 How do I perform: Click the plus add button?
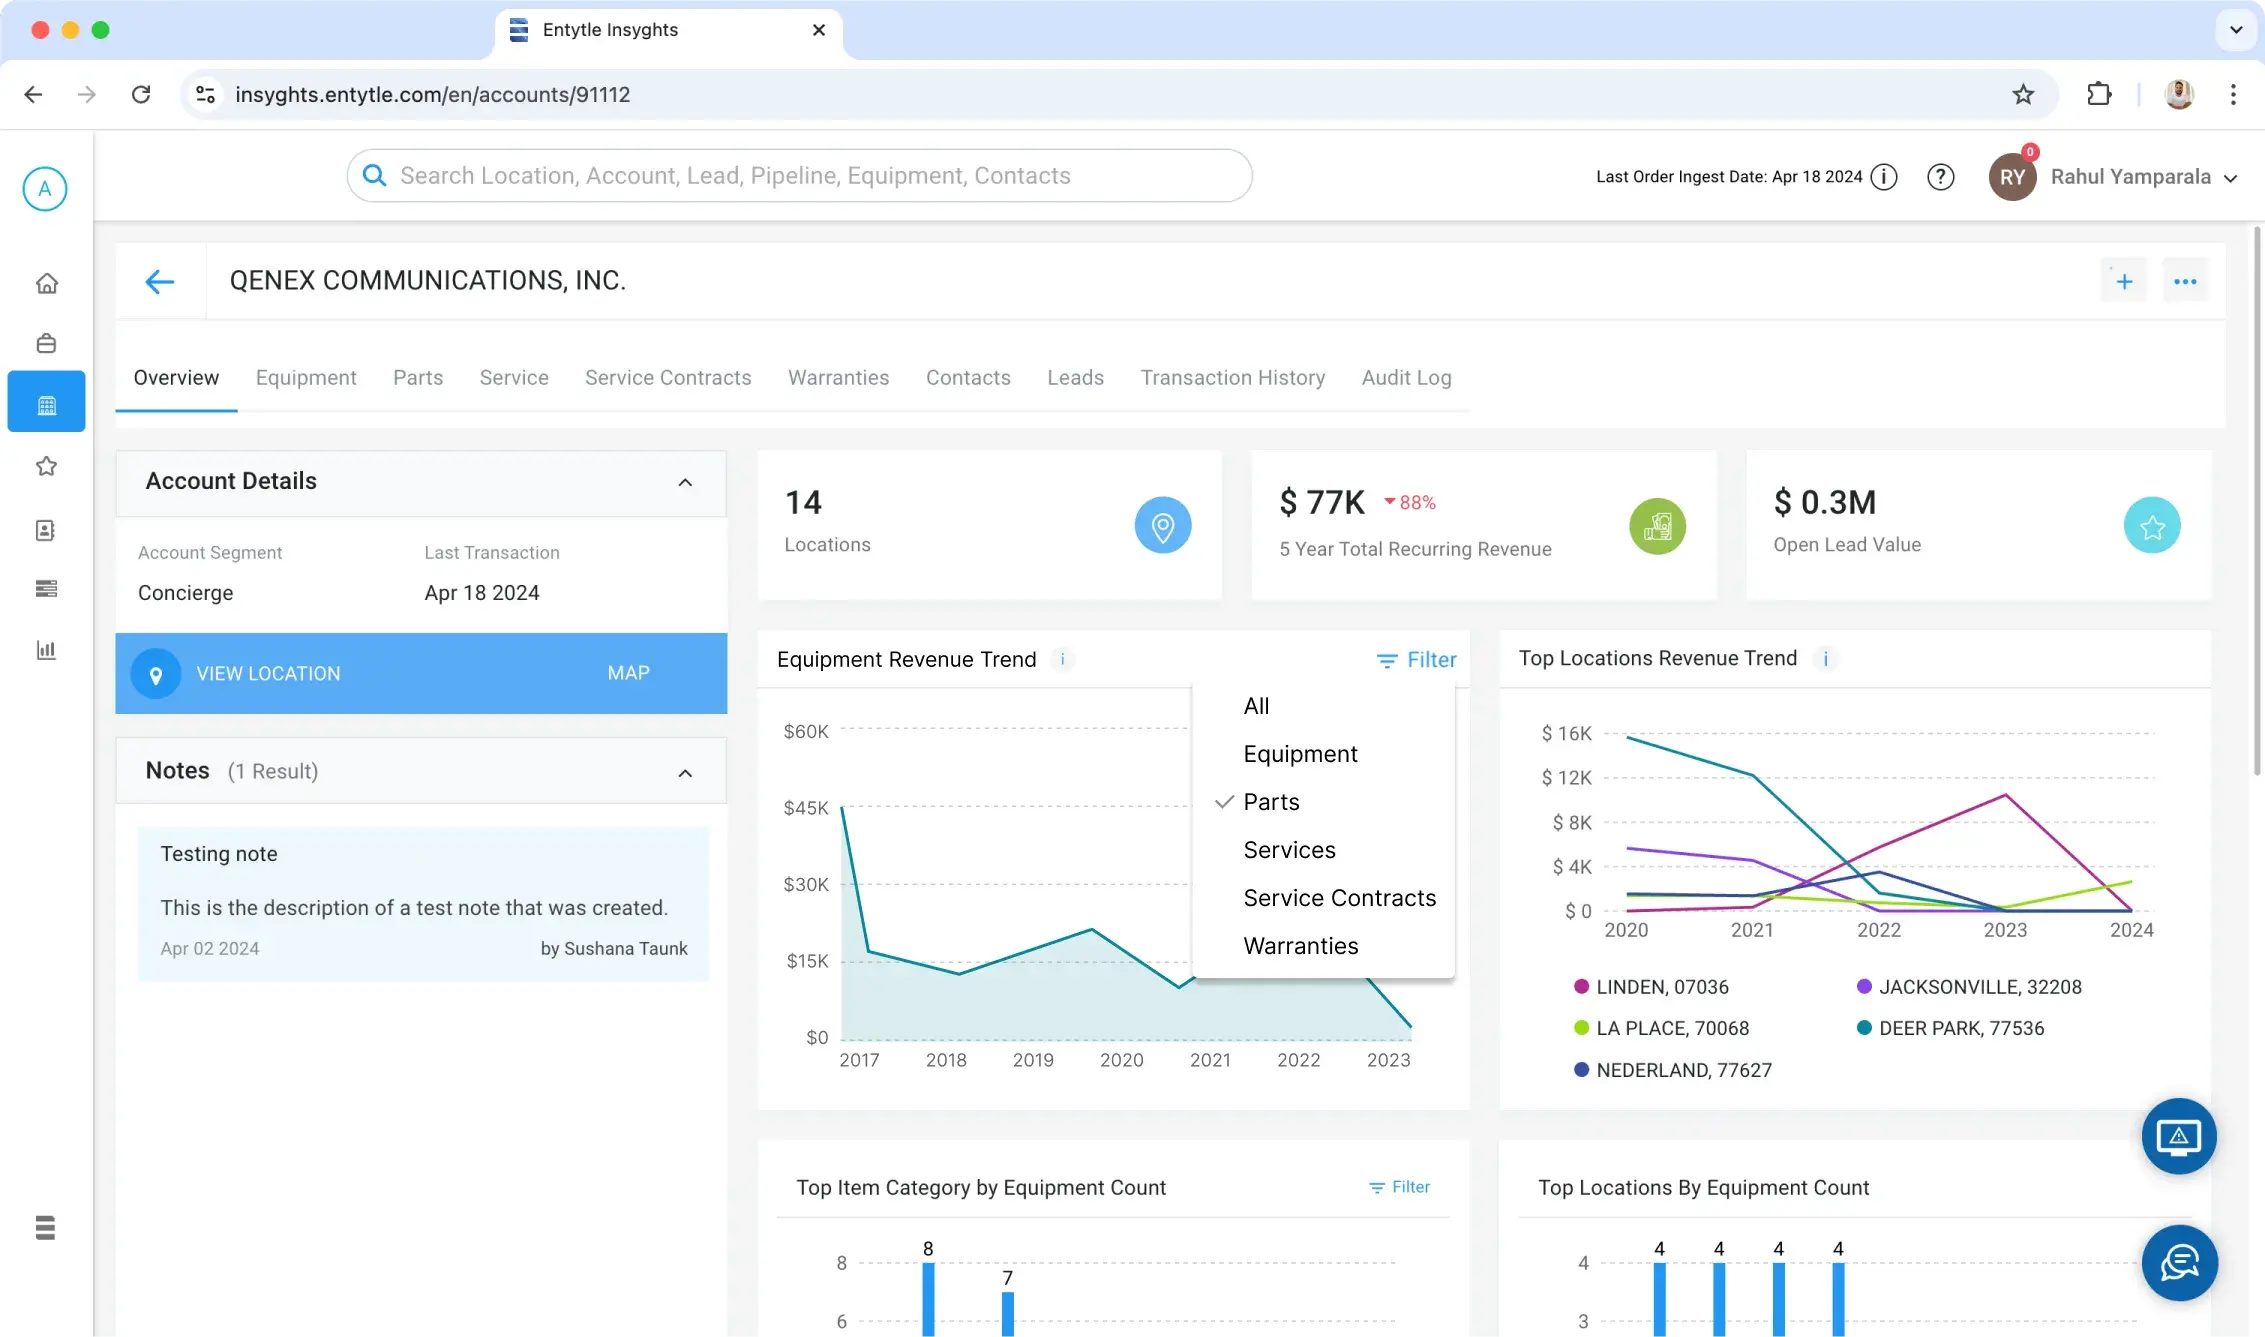(2124, 282)
